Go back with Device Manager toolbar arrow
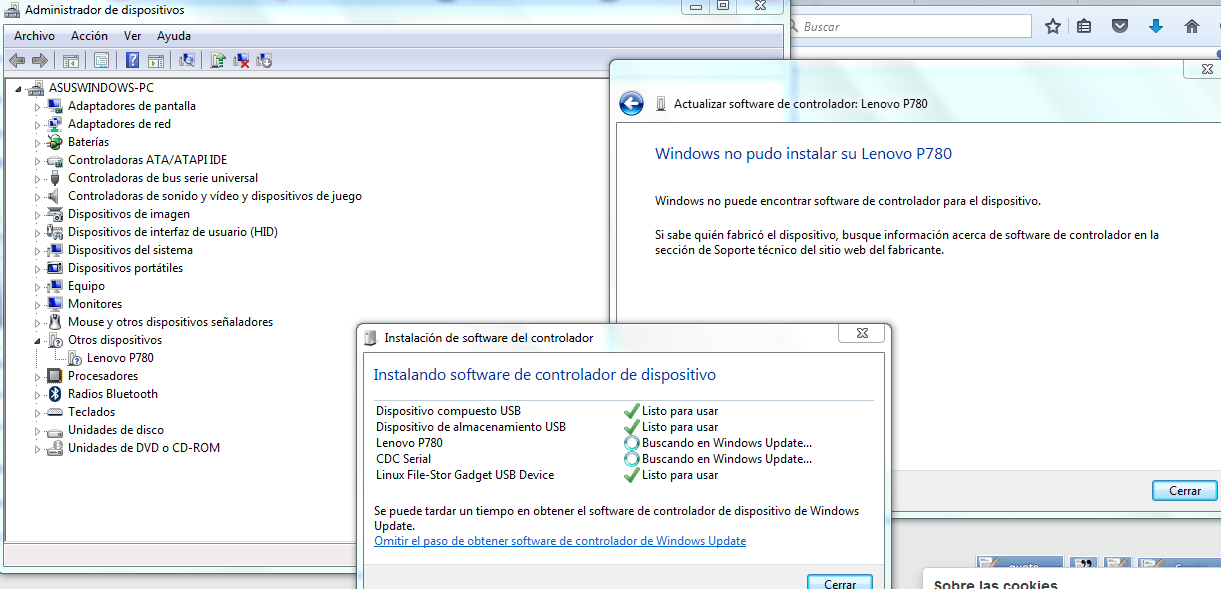Image resolution: width=1221 pixels, height=589 pixels. coord(17,60)
